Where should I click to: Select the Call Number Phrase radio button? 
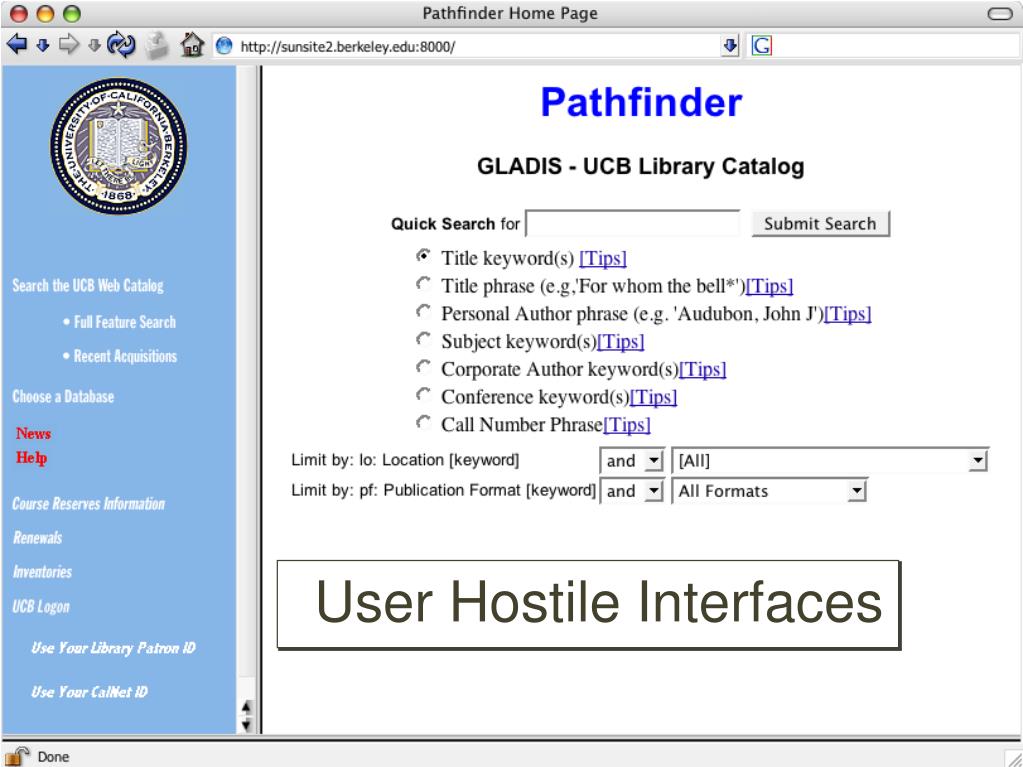(423, 423)
